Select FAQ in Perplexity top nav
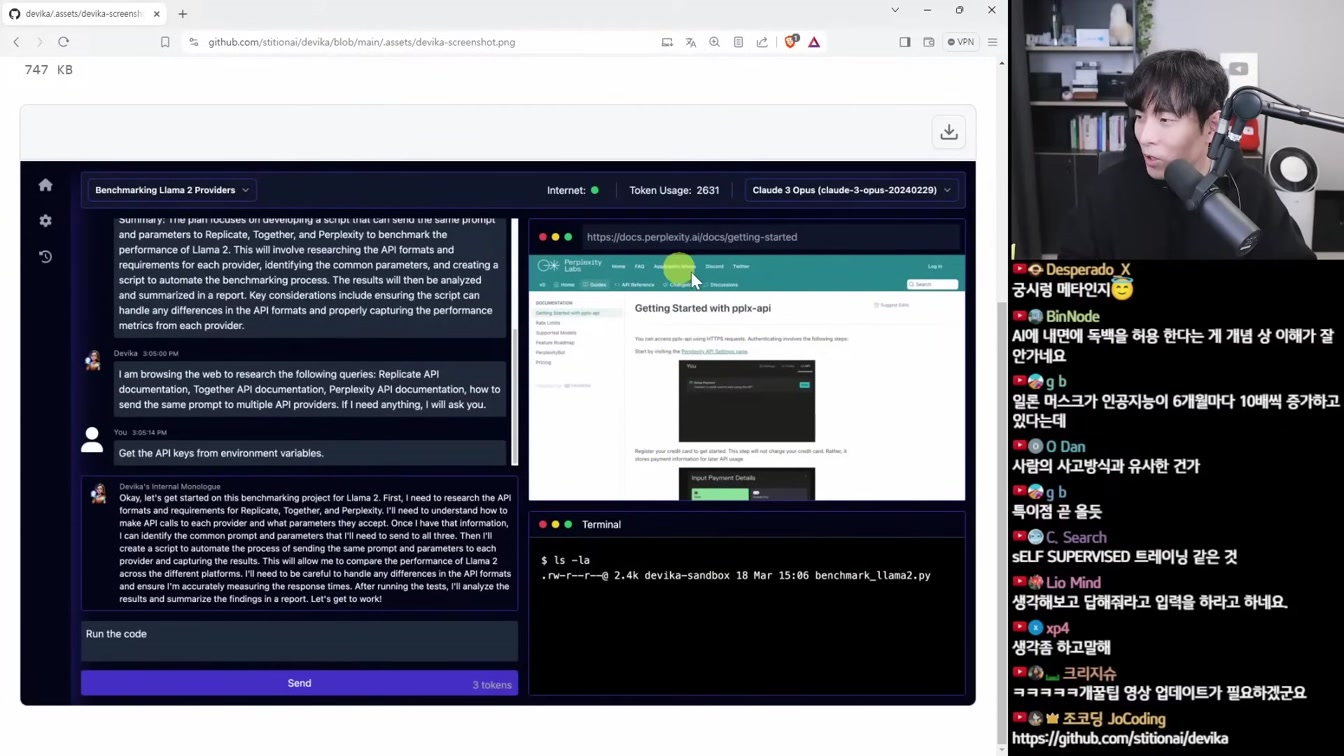This screenshot has height=756, width=1344. pos(640,267)
